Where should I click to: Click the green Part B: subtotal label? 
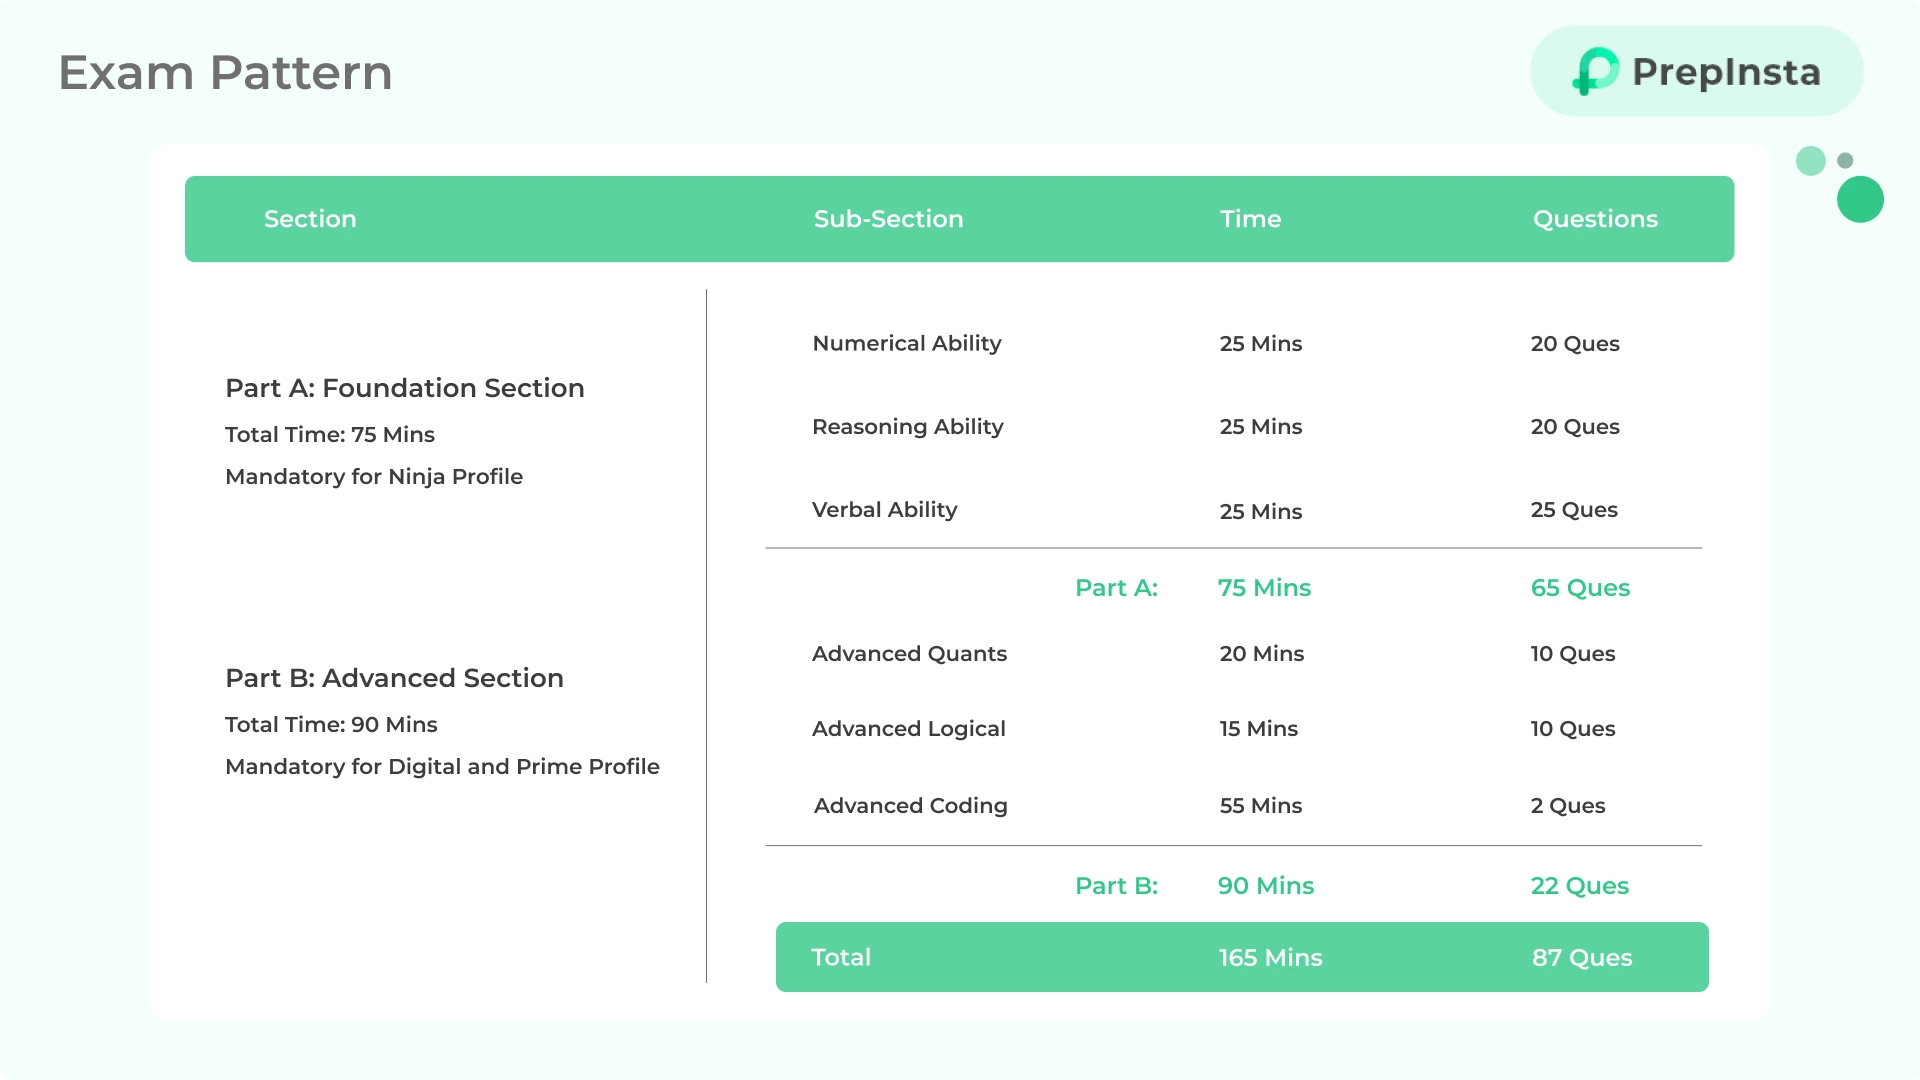[x=1116, y=886]
